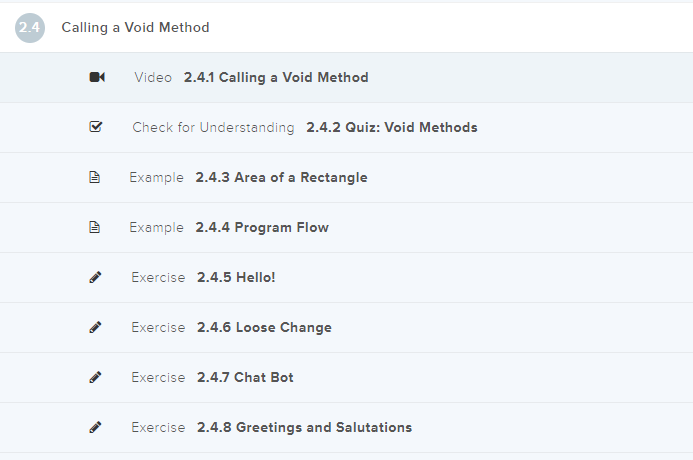Click the pencil icon beside Chat Bot
The image size is (693, 460).
95,377
